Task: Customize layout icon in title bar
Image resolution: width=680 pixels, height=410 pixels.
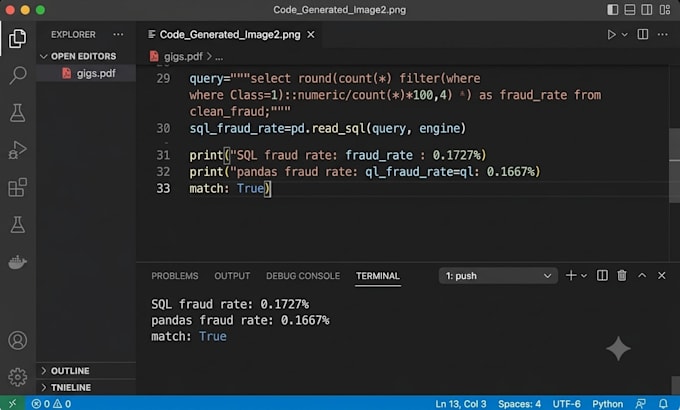Action: pyautogui.click(x=665, y=10)
